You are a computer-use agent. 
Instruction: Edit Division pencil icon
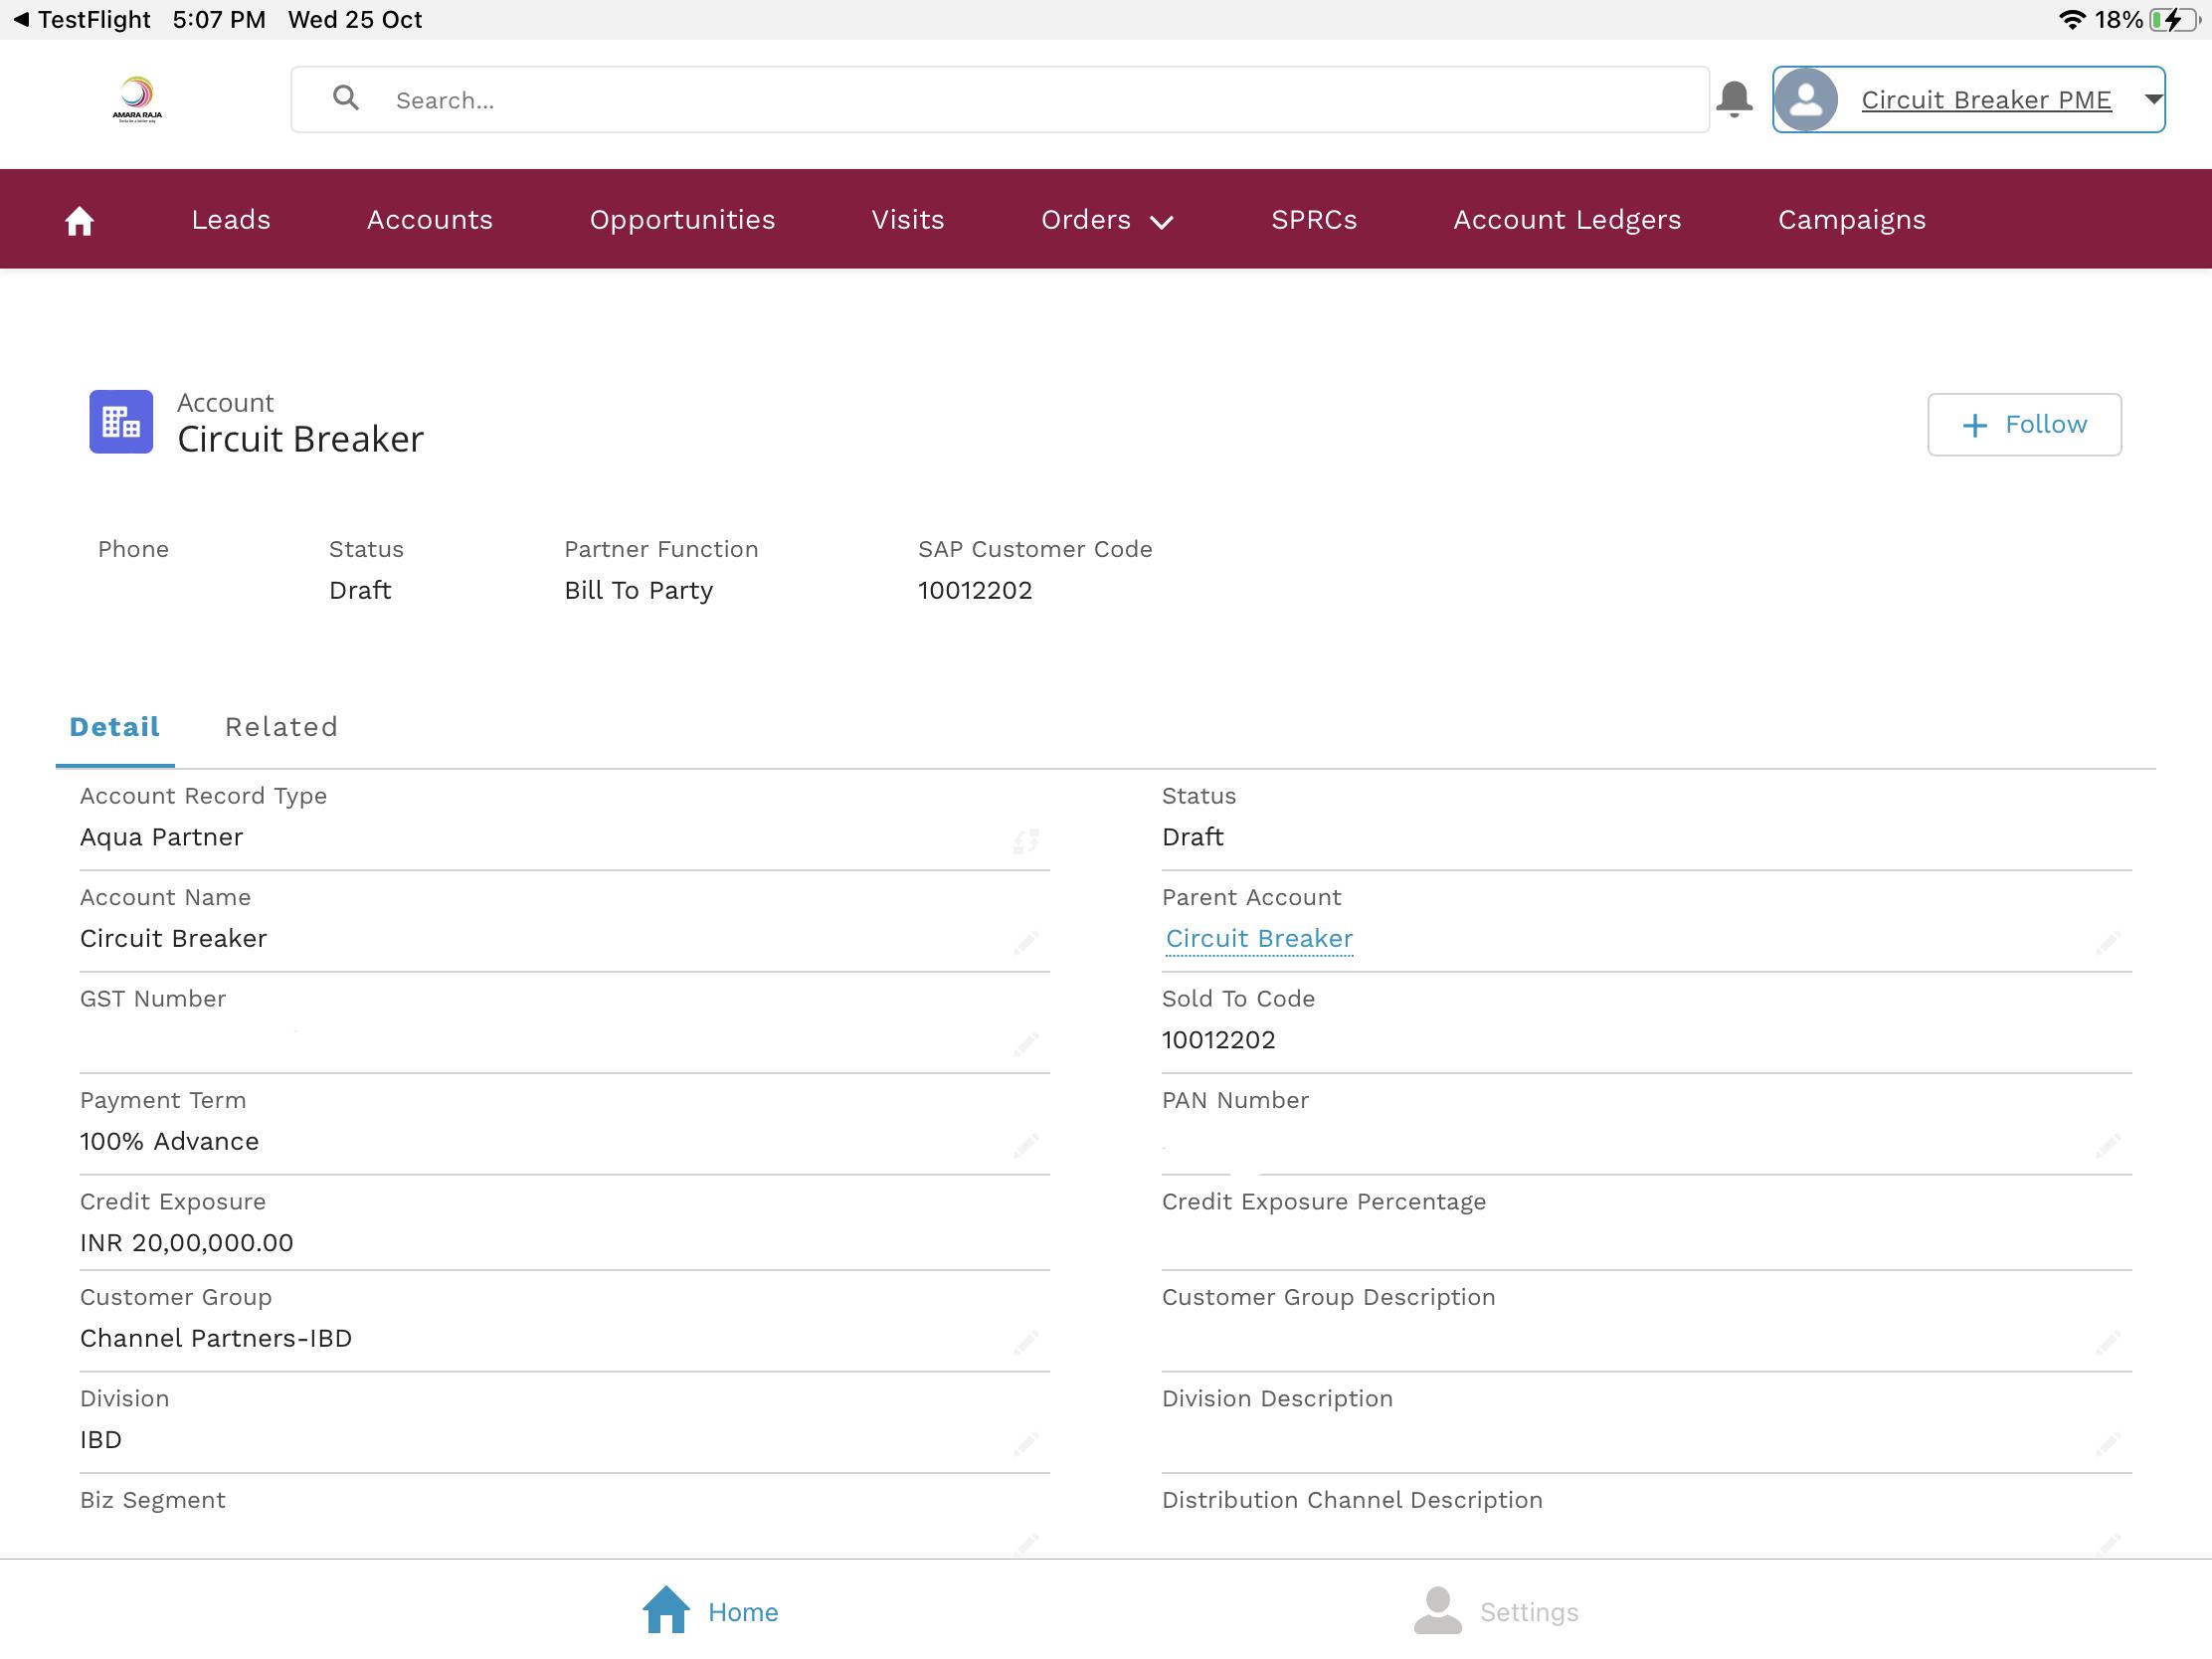1026,1443
